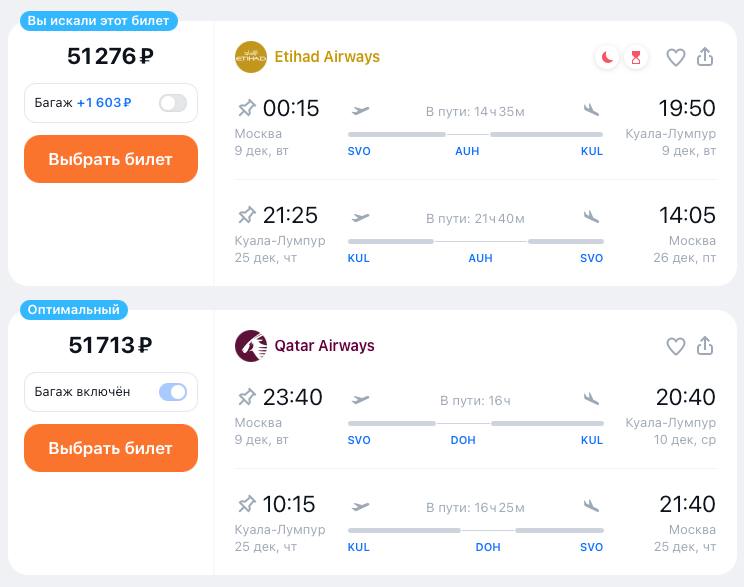Screen dimensions: 744x587
Task: Select the 51 276 ₽ Etihad ticket
Action: 111,159
